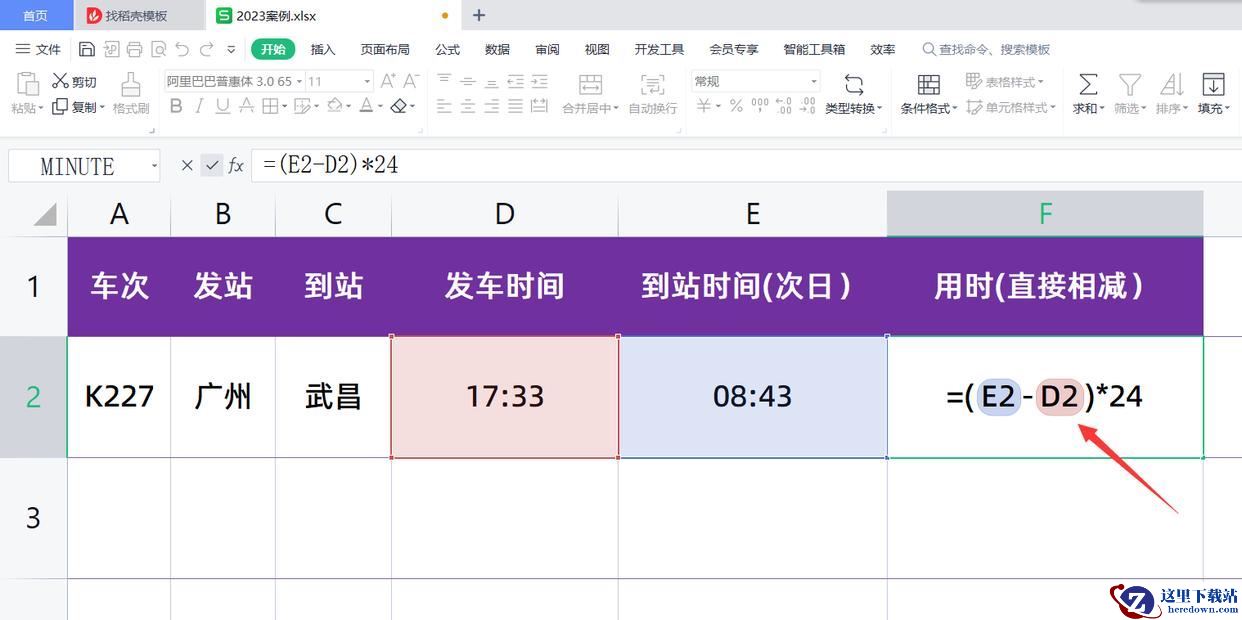Toggle right text alignment
The image size is (1242, 620).
[491, 106]
